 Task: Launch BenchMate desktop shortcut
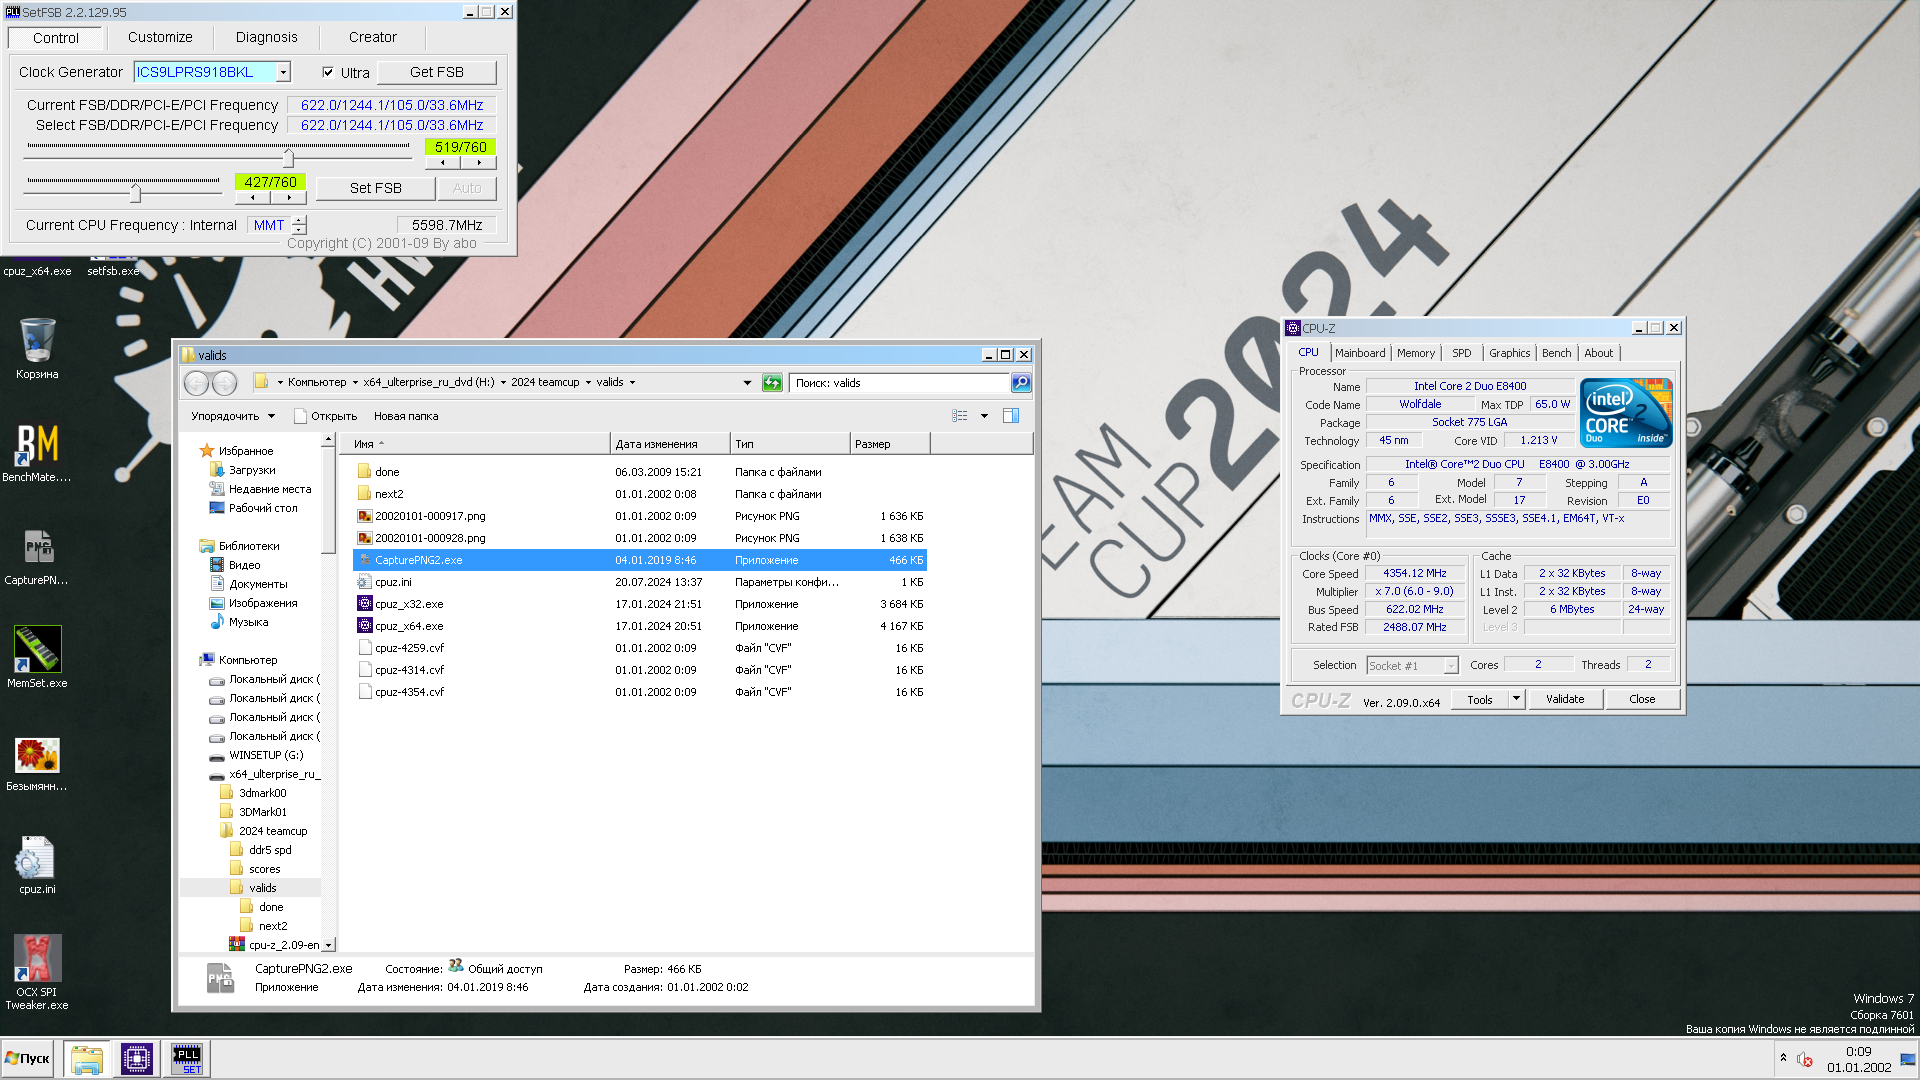[37, 452]
